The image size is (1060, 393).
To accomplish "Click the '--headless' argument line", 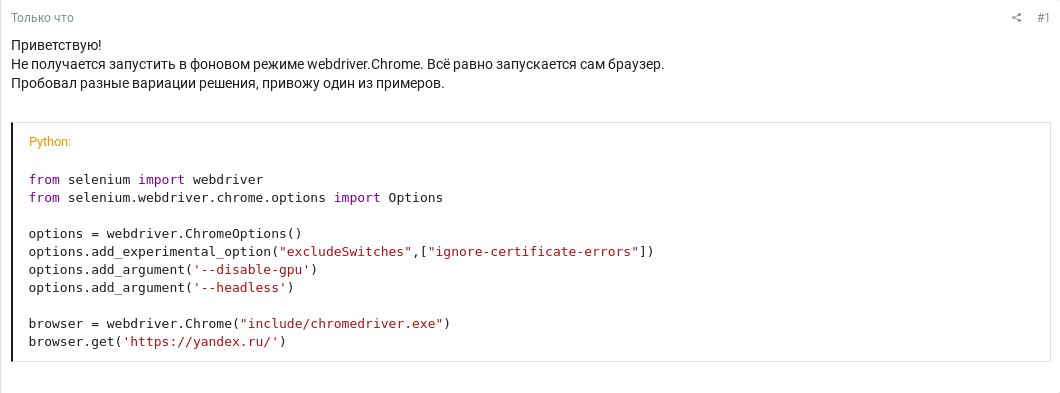I will pos(162,287).
